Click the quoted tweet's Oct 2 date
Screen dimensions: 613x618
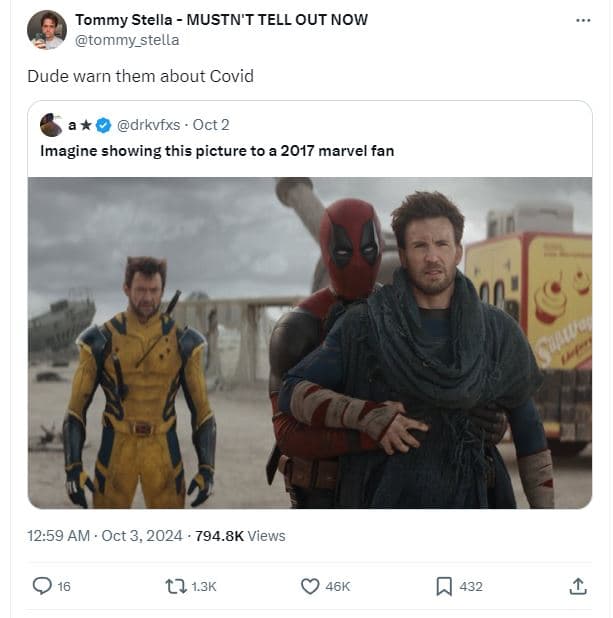pyautogui.click(x=211, y=125)
